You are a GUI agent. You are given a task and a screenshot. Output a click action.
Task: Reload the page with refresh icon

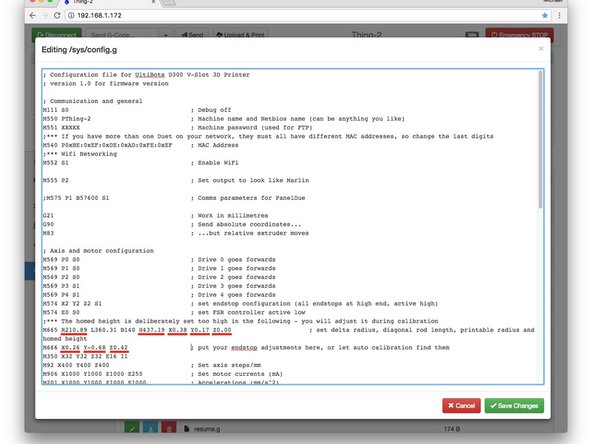(x=57, y=15)
